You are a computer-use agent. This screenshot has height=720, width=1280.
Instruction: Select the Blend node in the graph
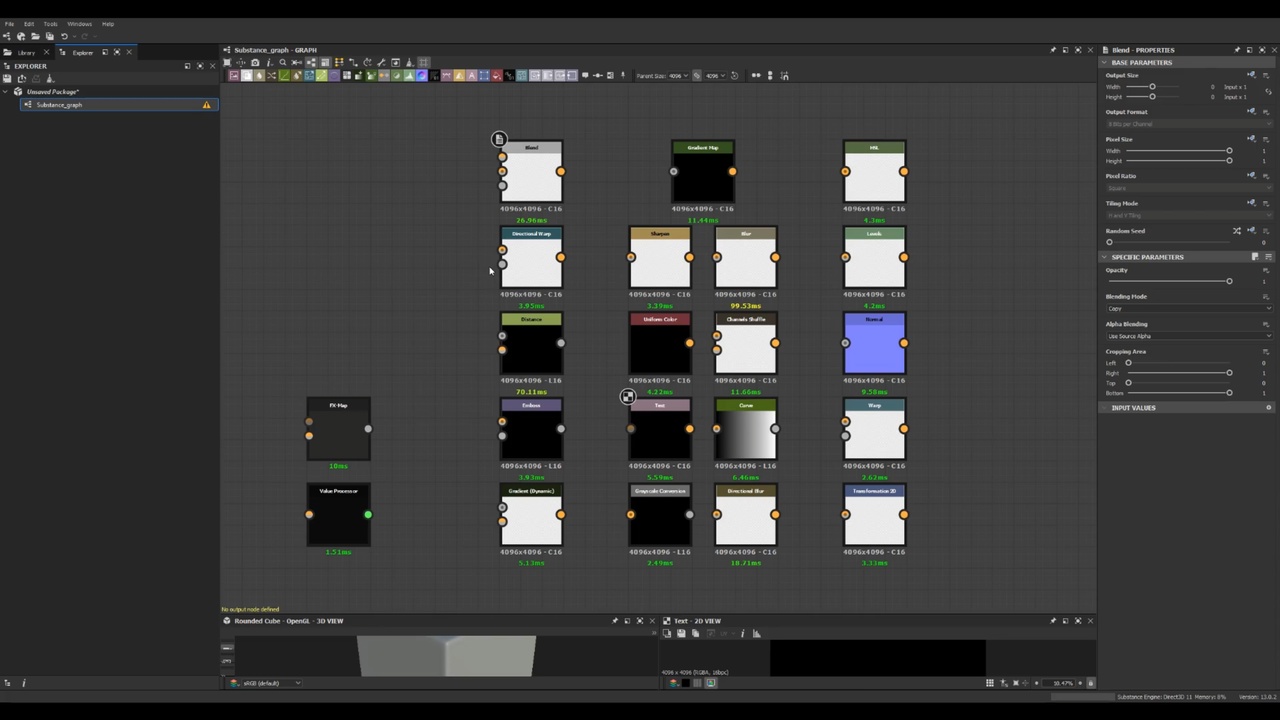point(531,172)
